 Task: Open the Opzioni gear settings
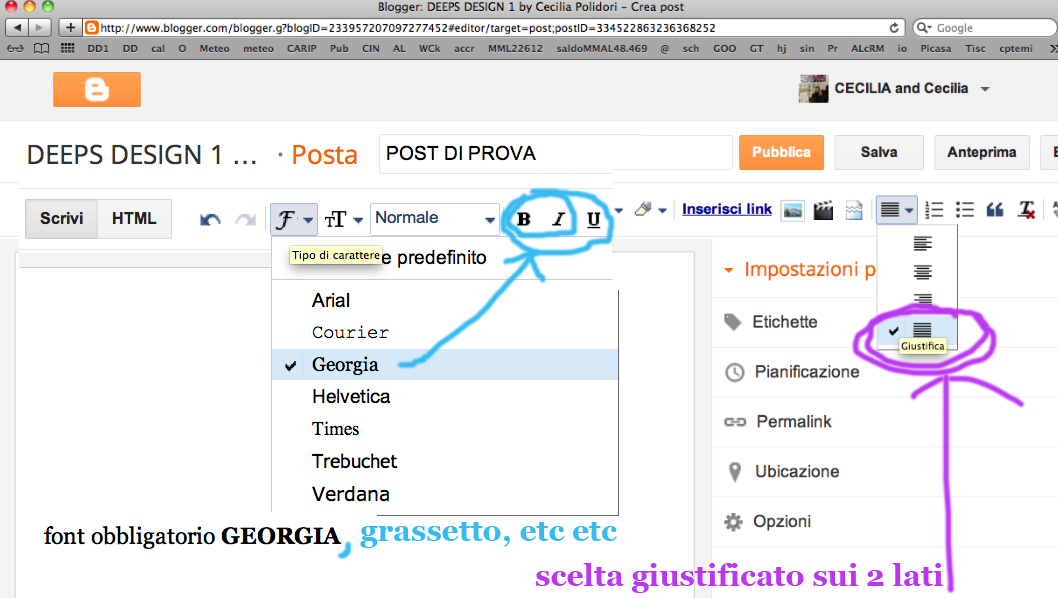pos(767,521)
